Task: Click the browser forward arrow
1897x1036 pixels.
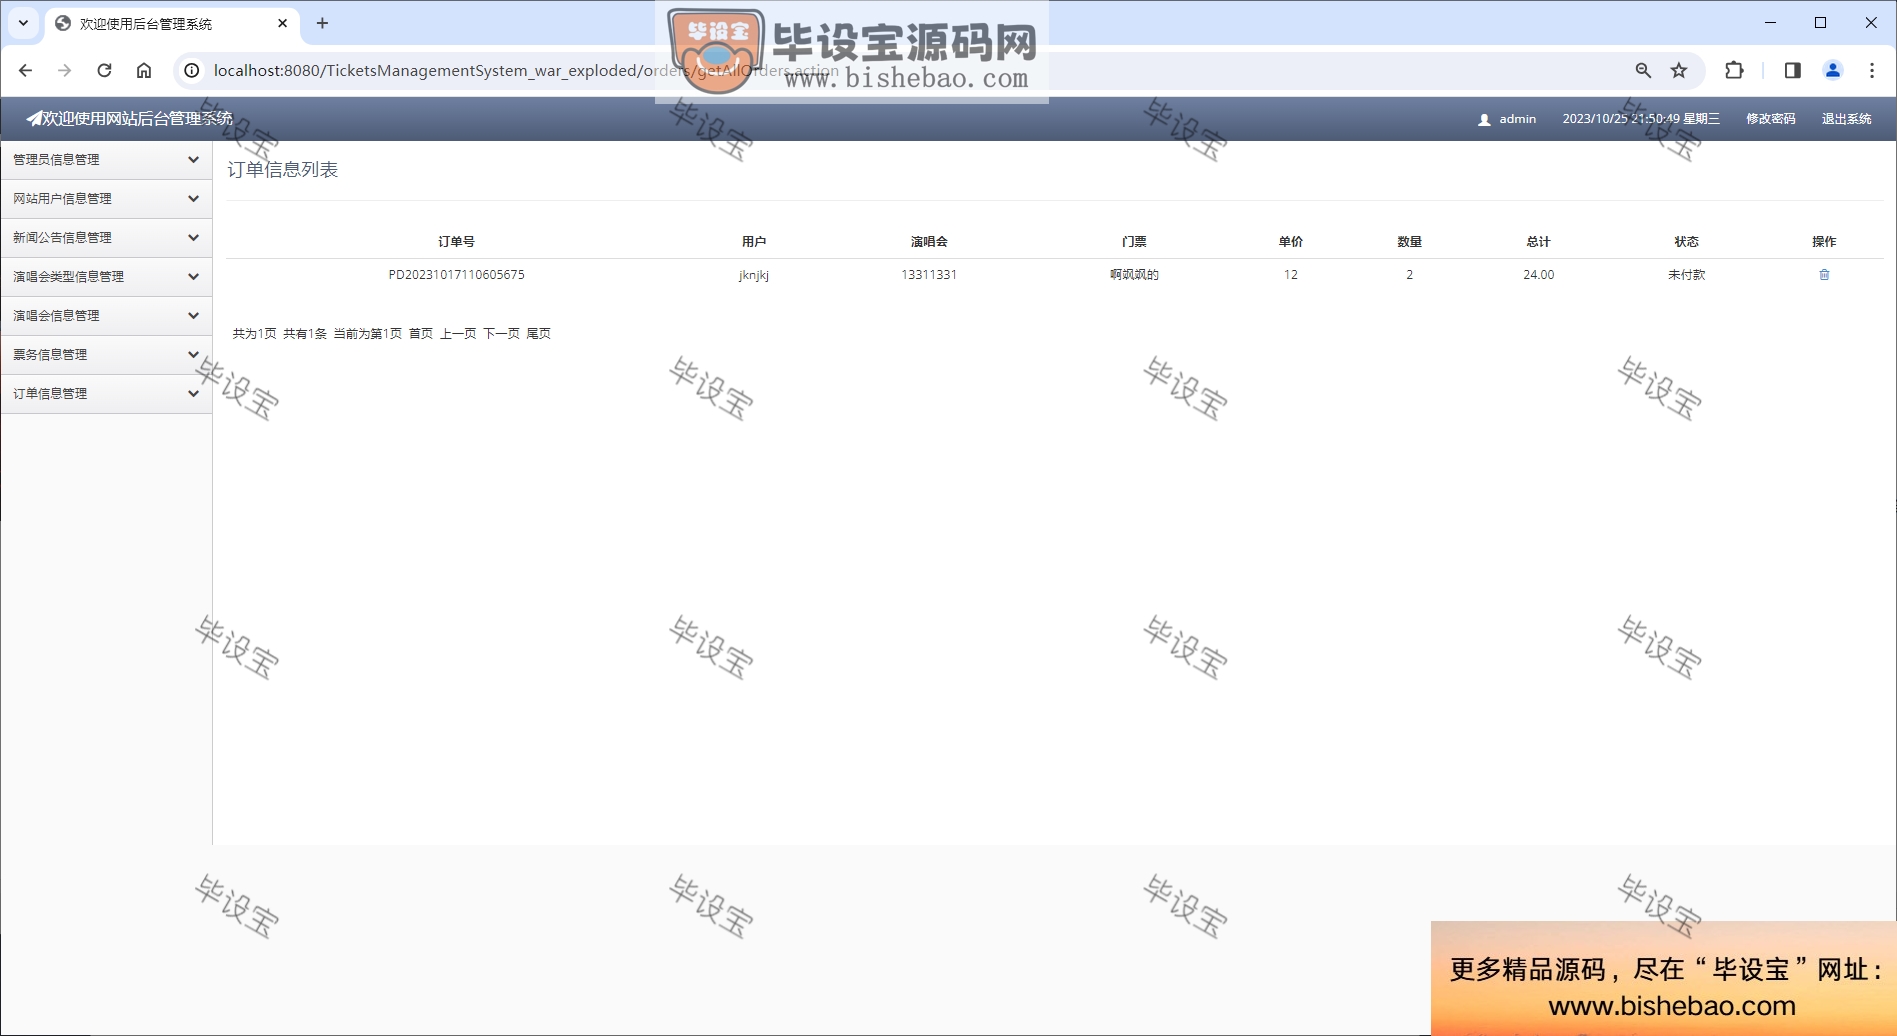Action: [x=65, y=70]
